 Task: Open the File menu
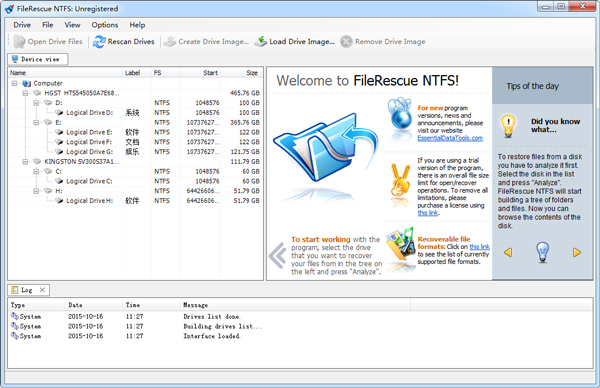pyautogui.click(x=47, y=25)
